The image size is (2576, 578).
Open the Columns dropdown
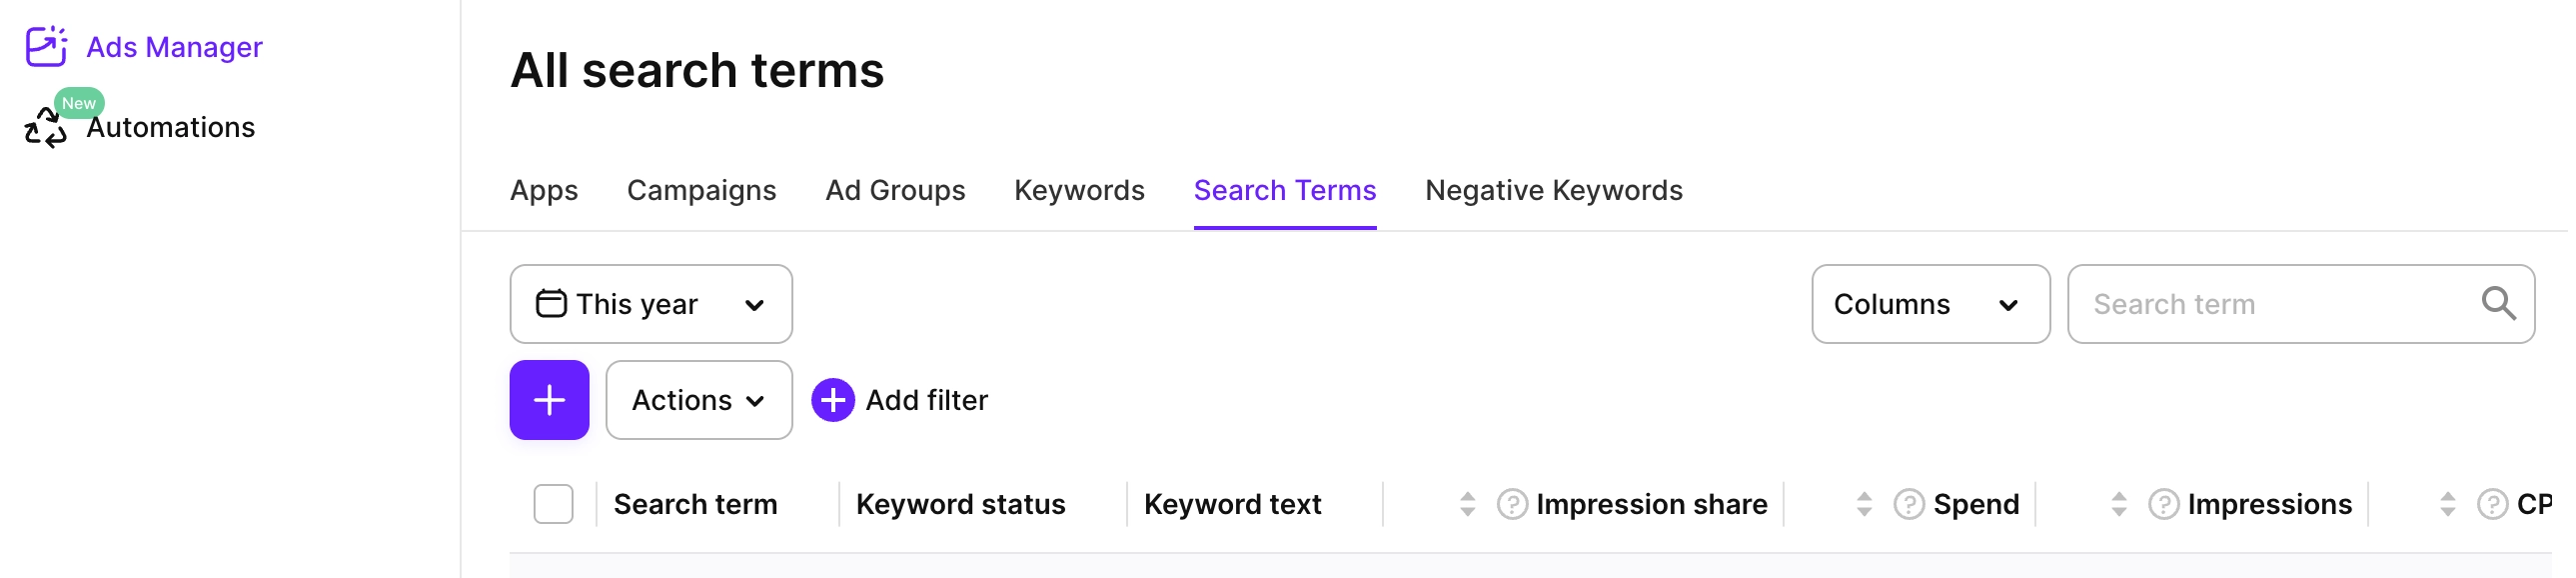tap(1929, 303)
